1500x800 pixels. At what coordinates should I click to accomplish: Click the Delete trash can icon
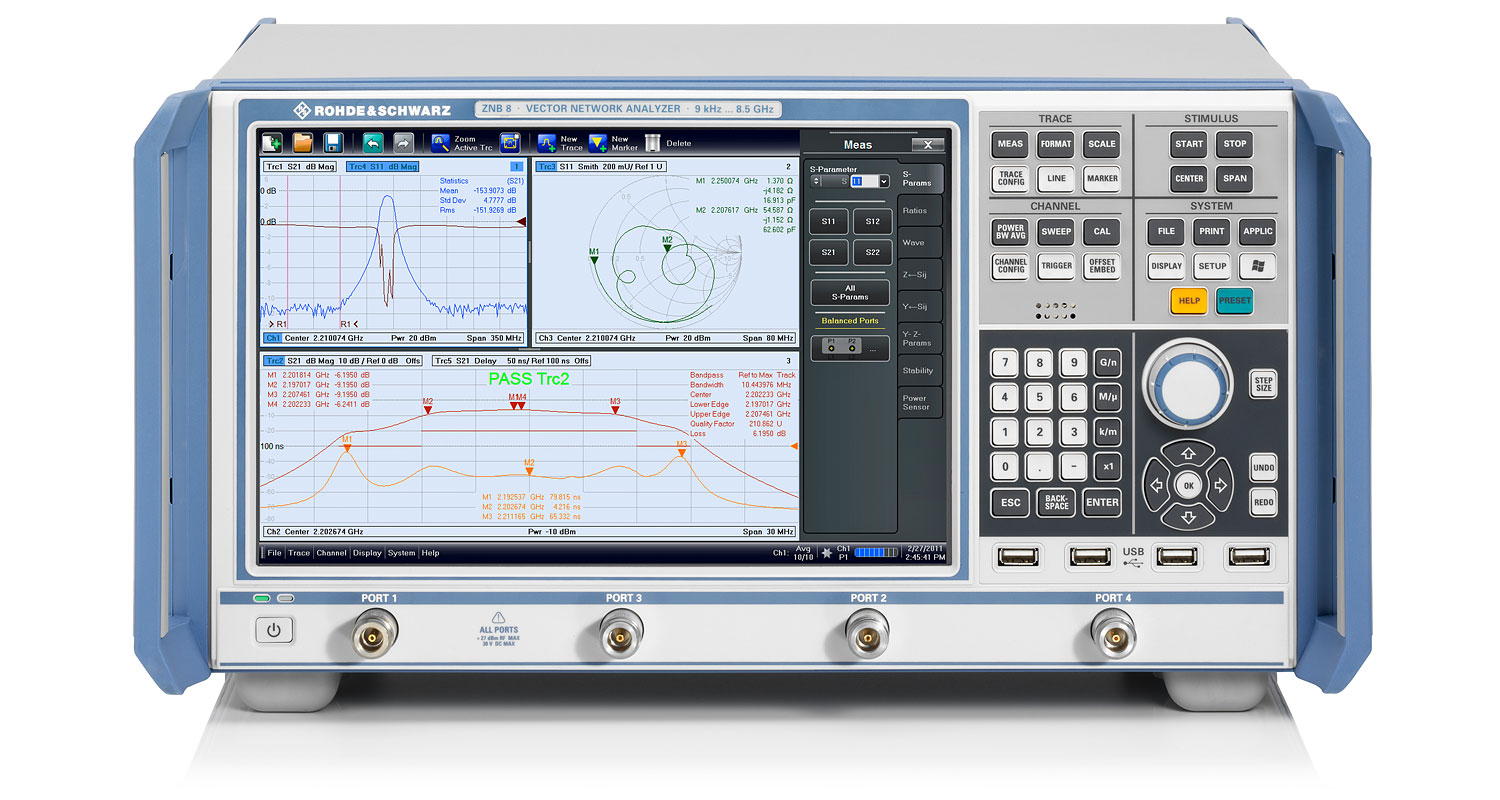click(652, 143)
